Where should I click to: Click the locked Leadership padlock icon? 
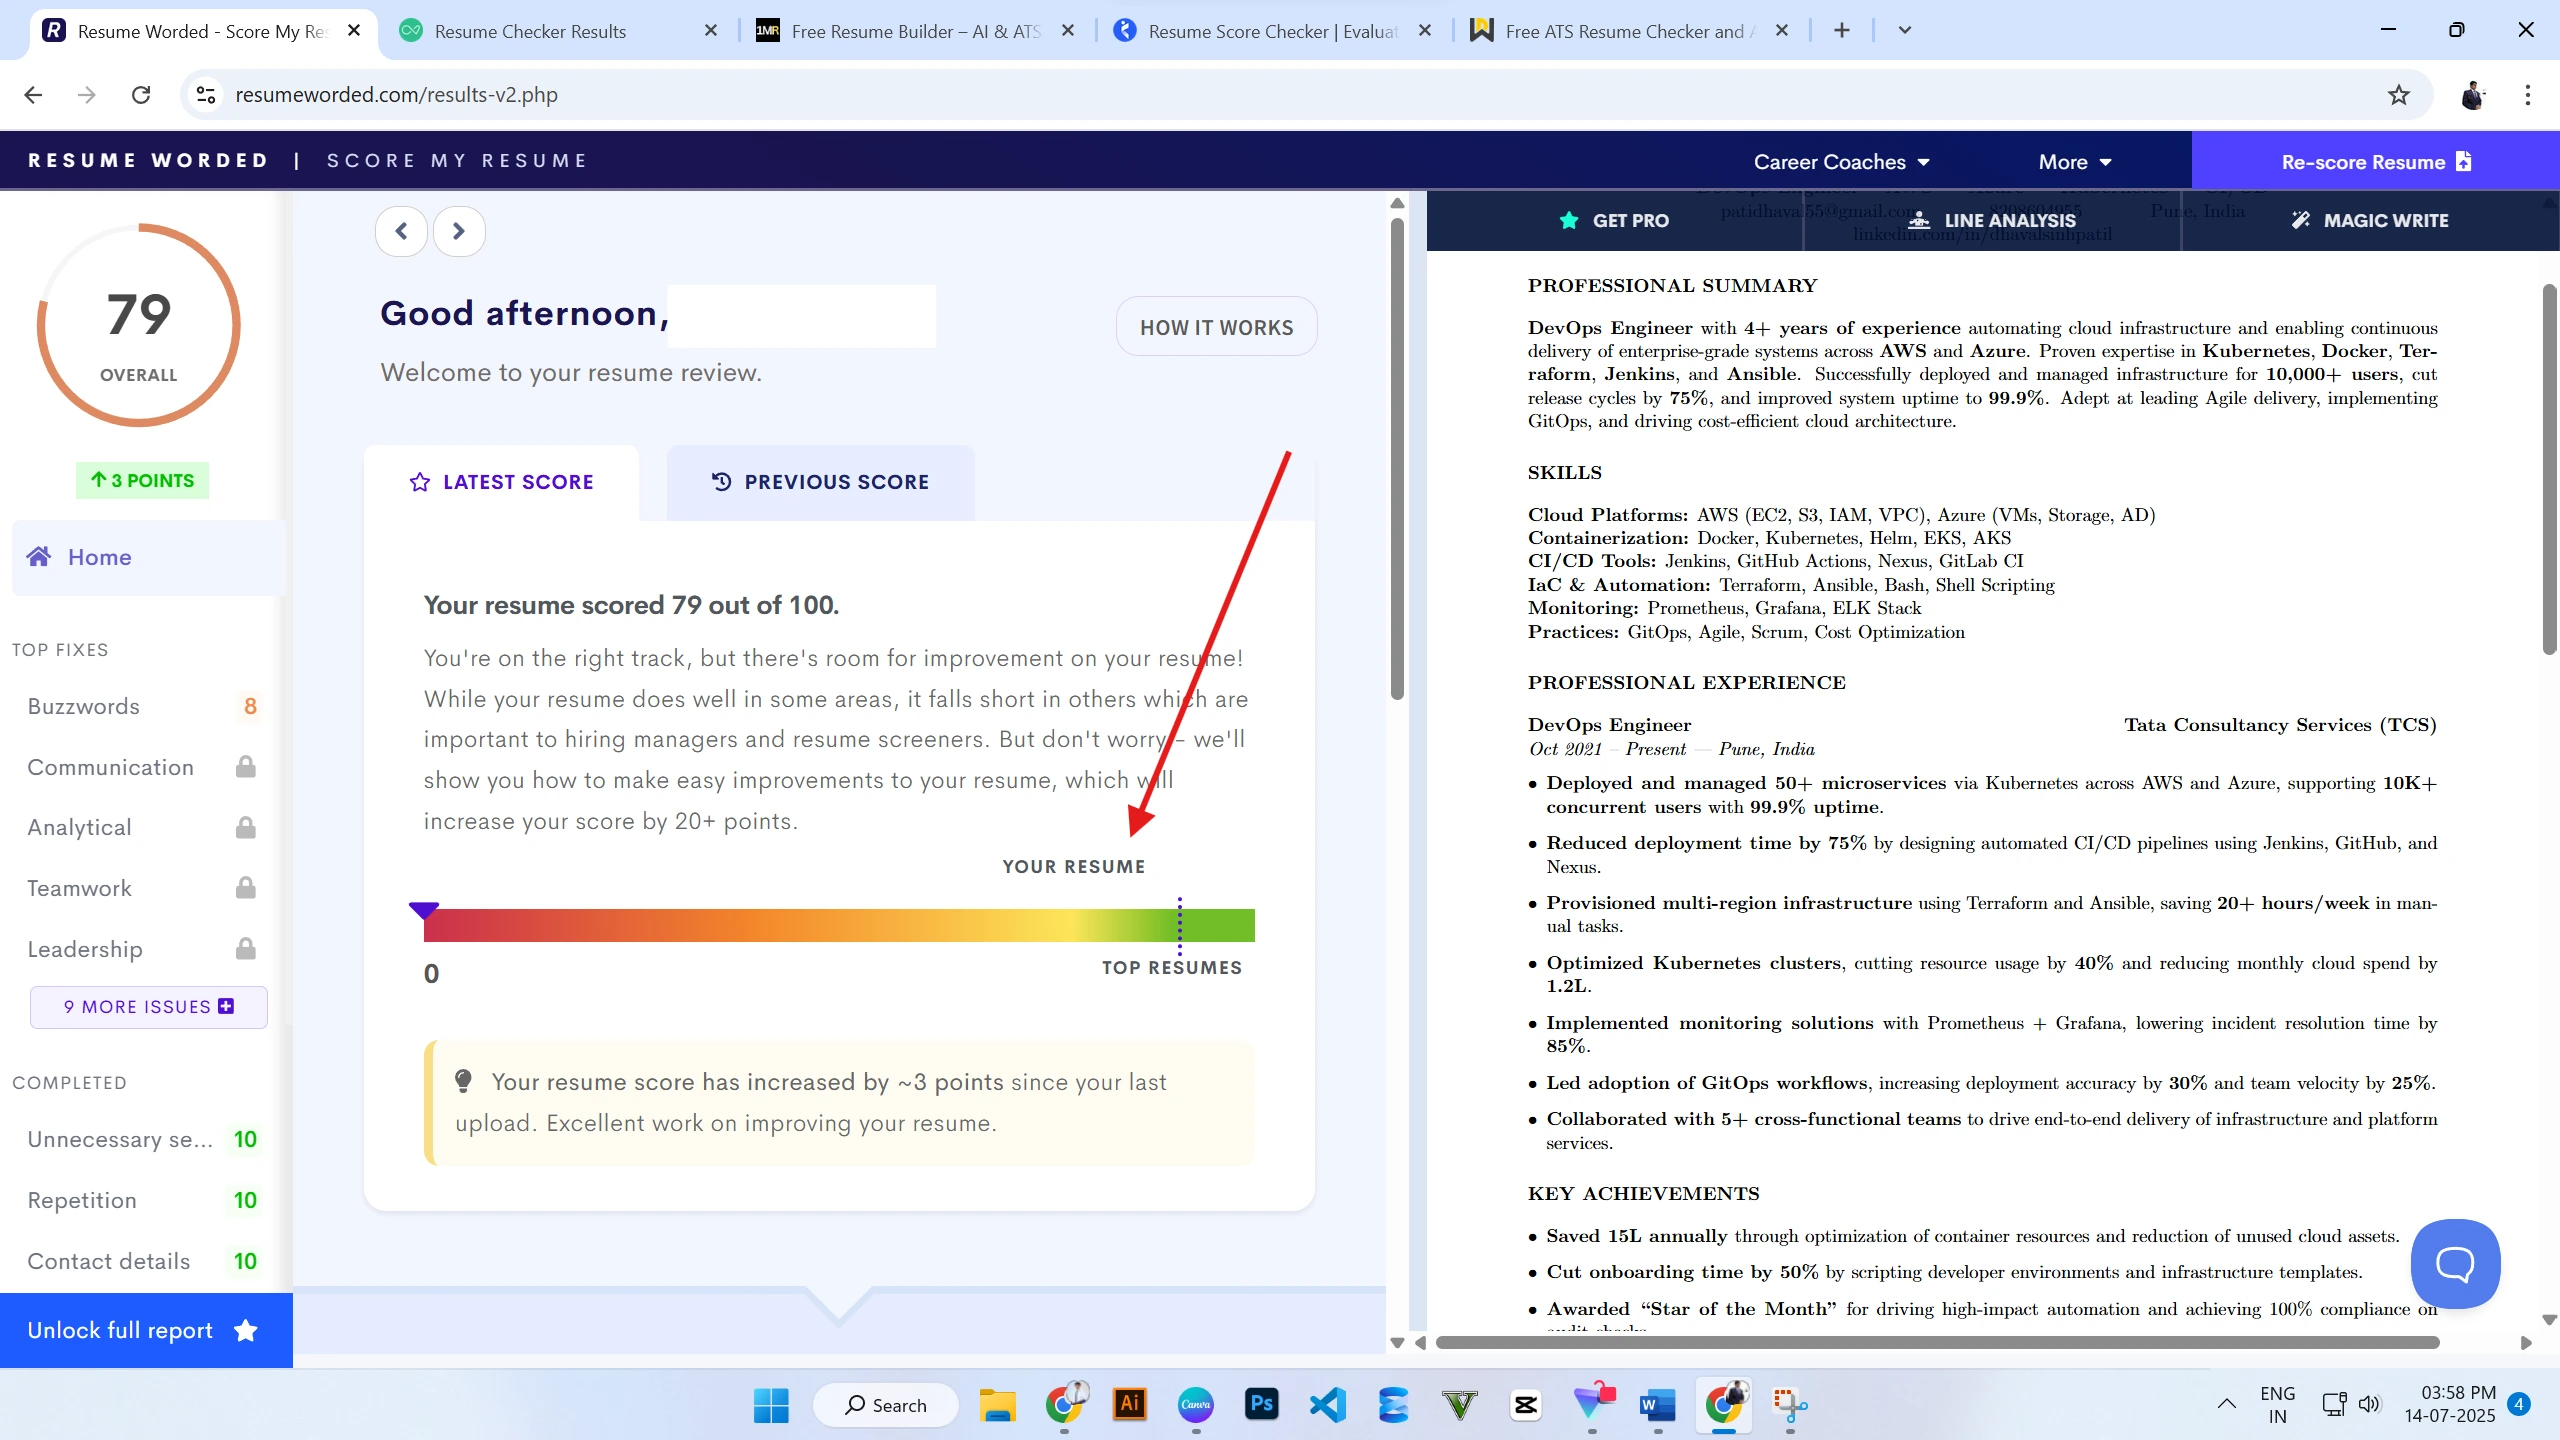coord(245,949)
